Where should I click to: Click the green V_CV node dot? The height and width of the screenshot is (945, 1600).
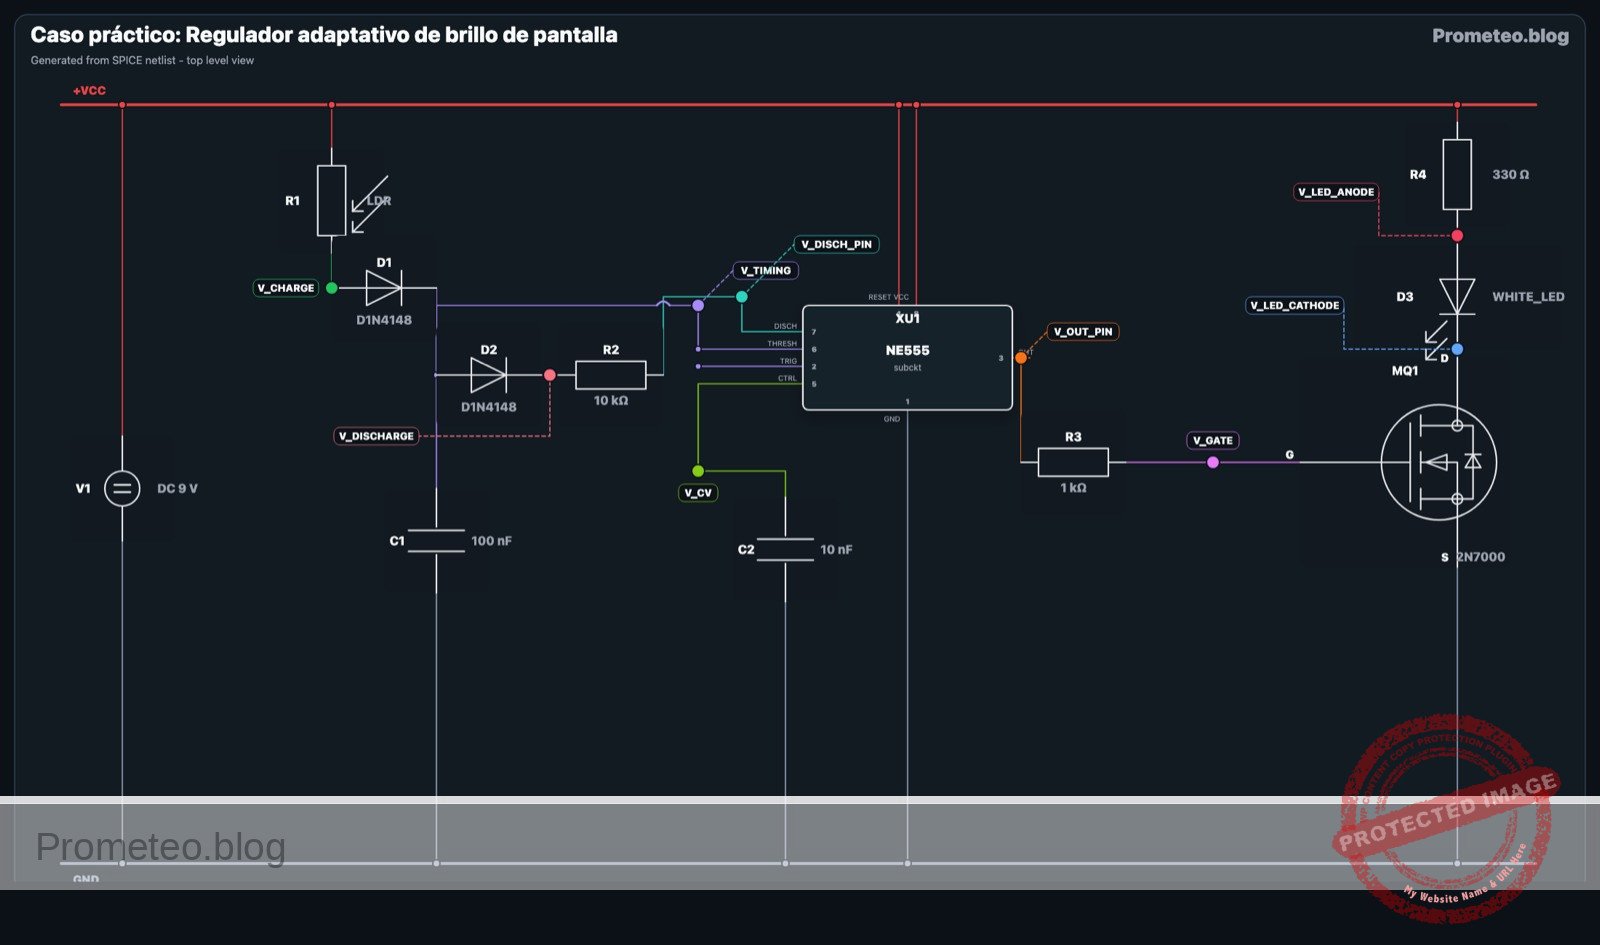tap(698, 471)
